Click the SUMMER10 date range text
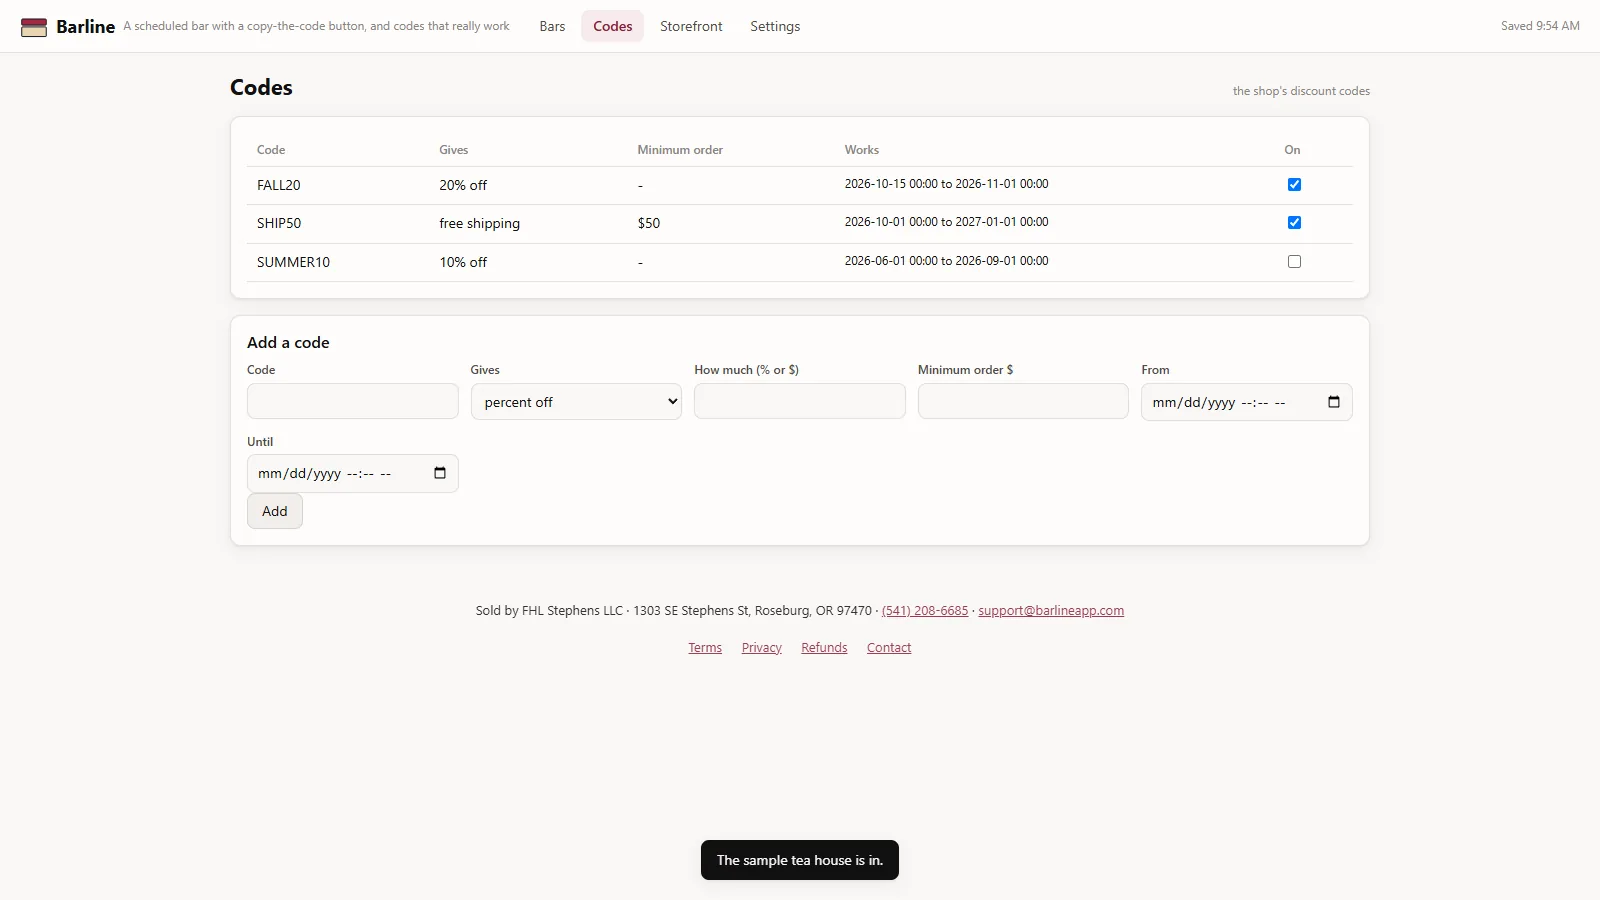 click(x=946, y=261)
